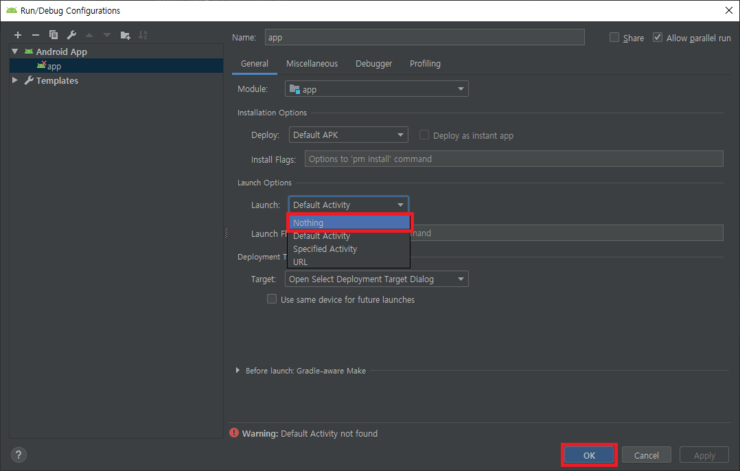Switch to the Debugger tab
Viewport: 740px width, 471px height.
373,63
